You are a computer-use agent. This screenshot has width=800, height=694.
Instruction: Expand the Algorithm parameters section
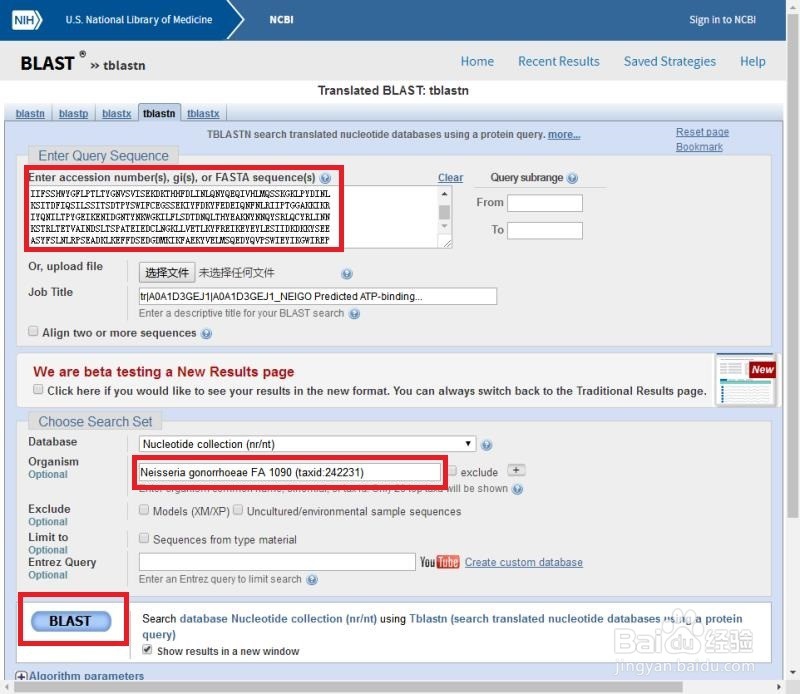pos(80,676)
